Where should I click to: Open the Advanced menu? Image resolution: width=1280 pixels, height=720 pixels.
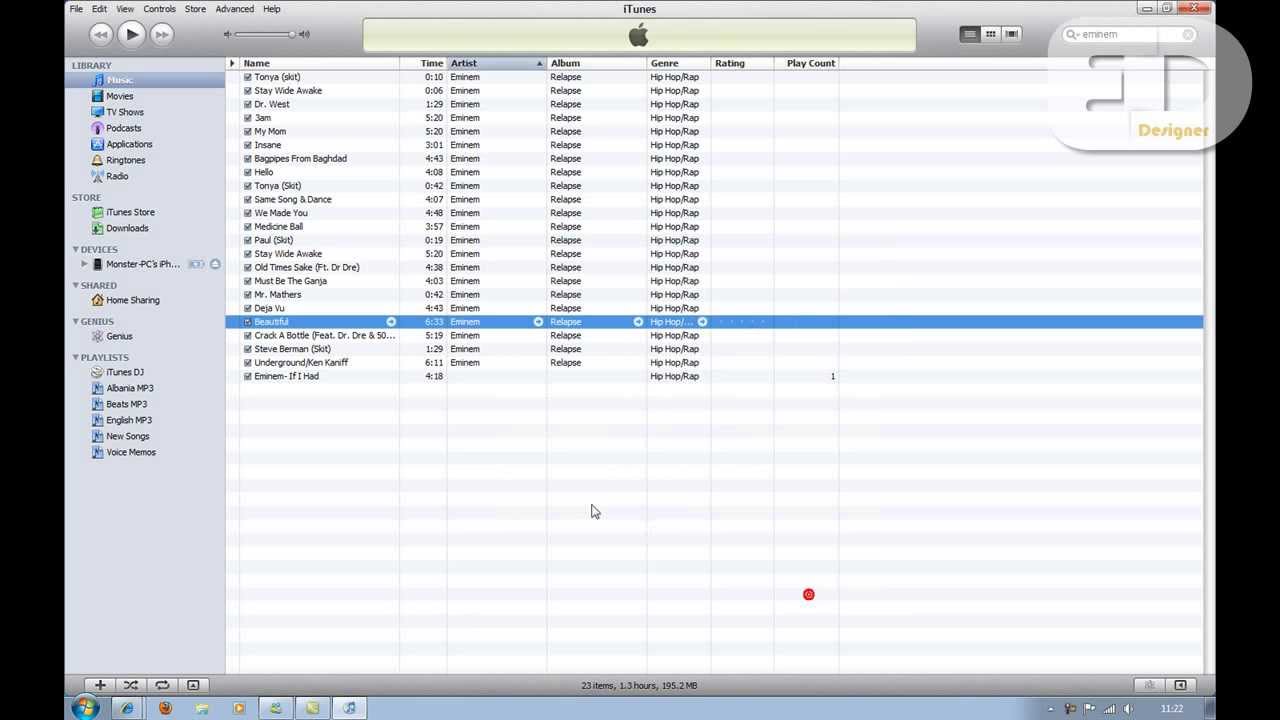pyautogui.click(x=235, y=9)
